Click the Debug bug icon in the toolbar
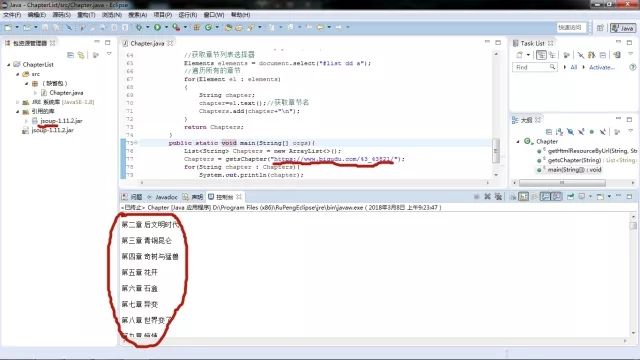The image size is (640, 360). click(139, 27)
